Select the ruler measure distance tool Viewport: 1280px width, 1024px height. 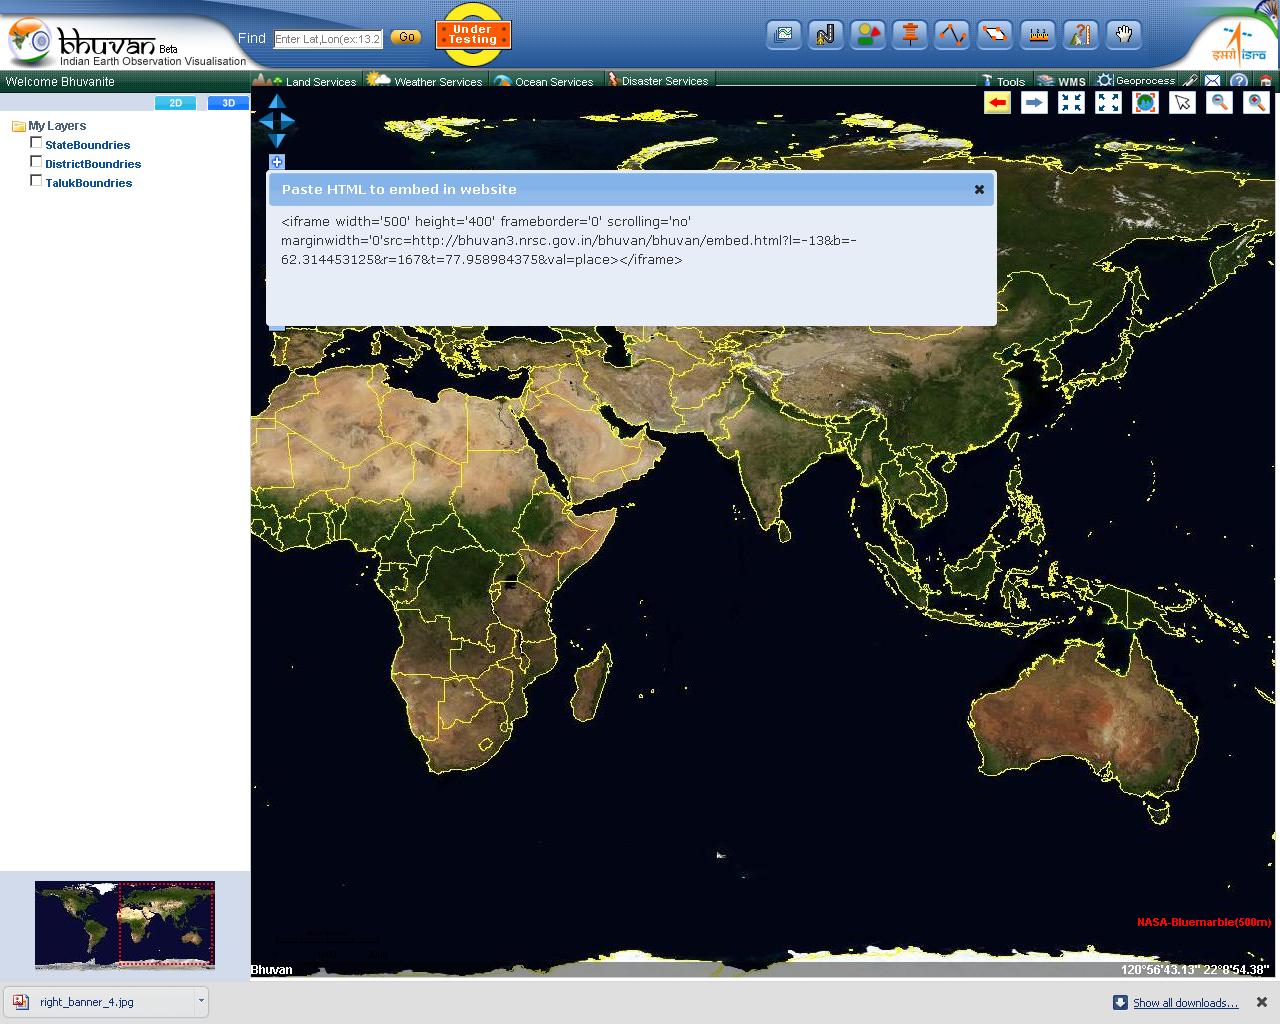pos(1038,35)
